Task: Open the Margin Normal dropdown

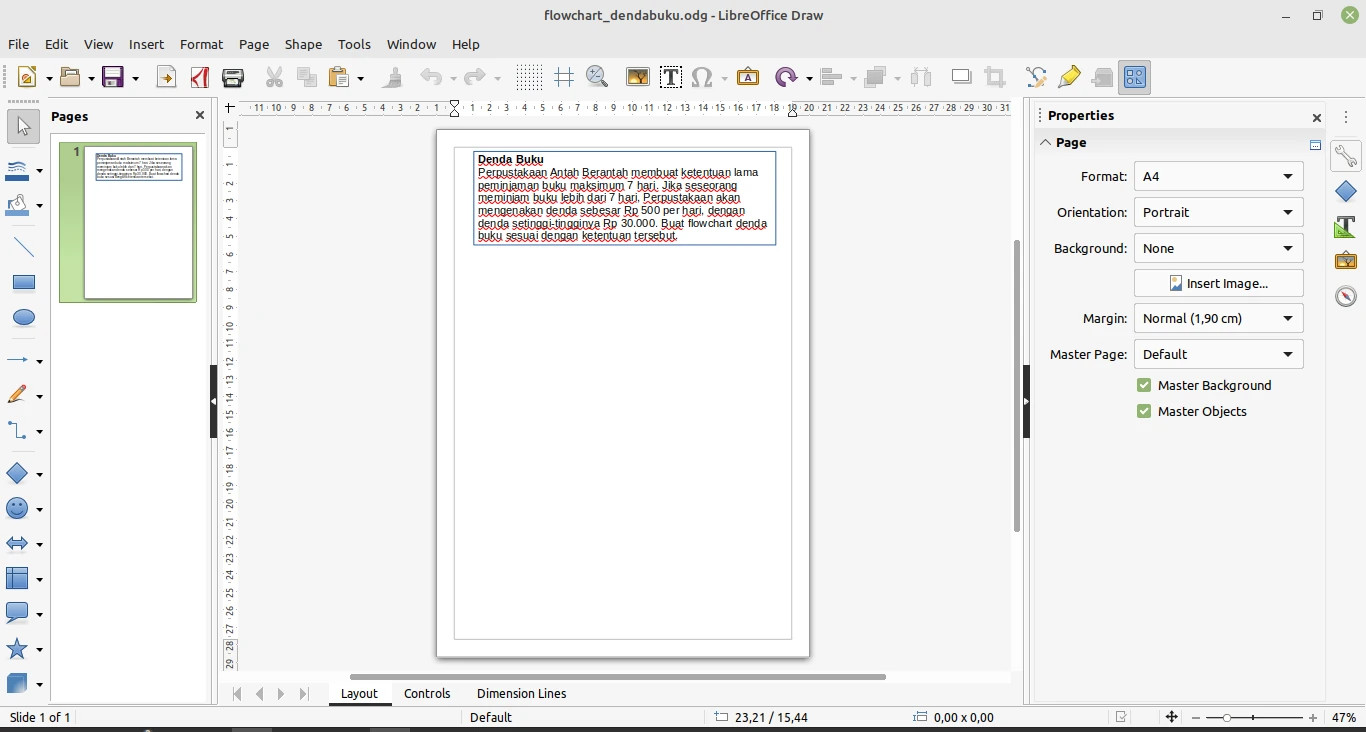Action: tap(1219, 318)
